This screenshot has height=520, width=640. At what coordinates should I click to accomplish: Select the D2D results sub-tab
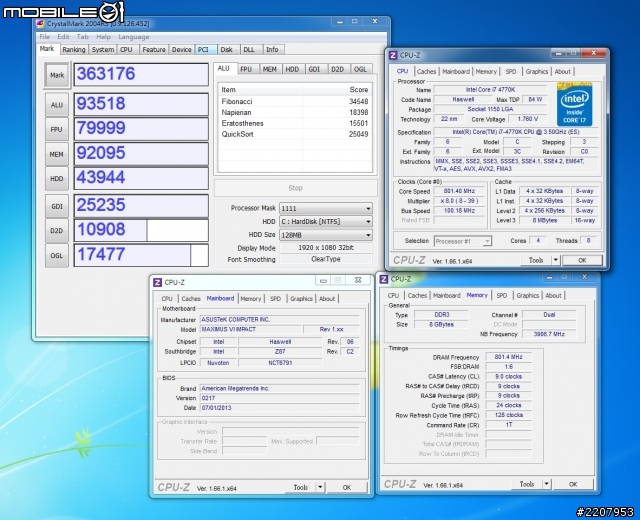click(338, 69)
